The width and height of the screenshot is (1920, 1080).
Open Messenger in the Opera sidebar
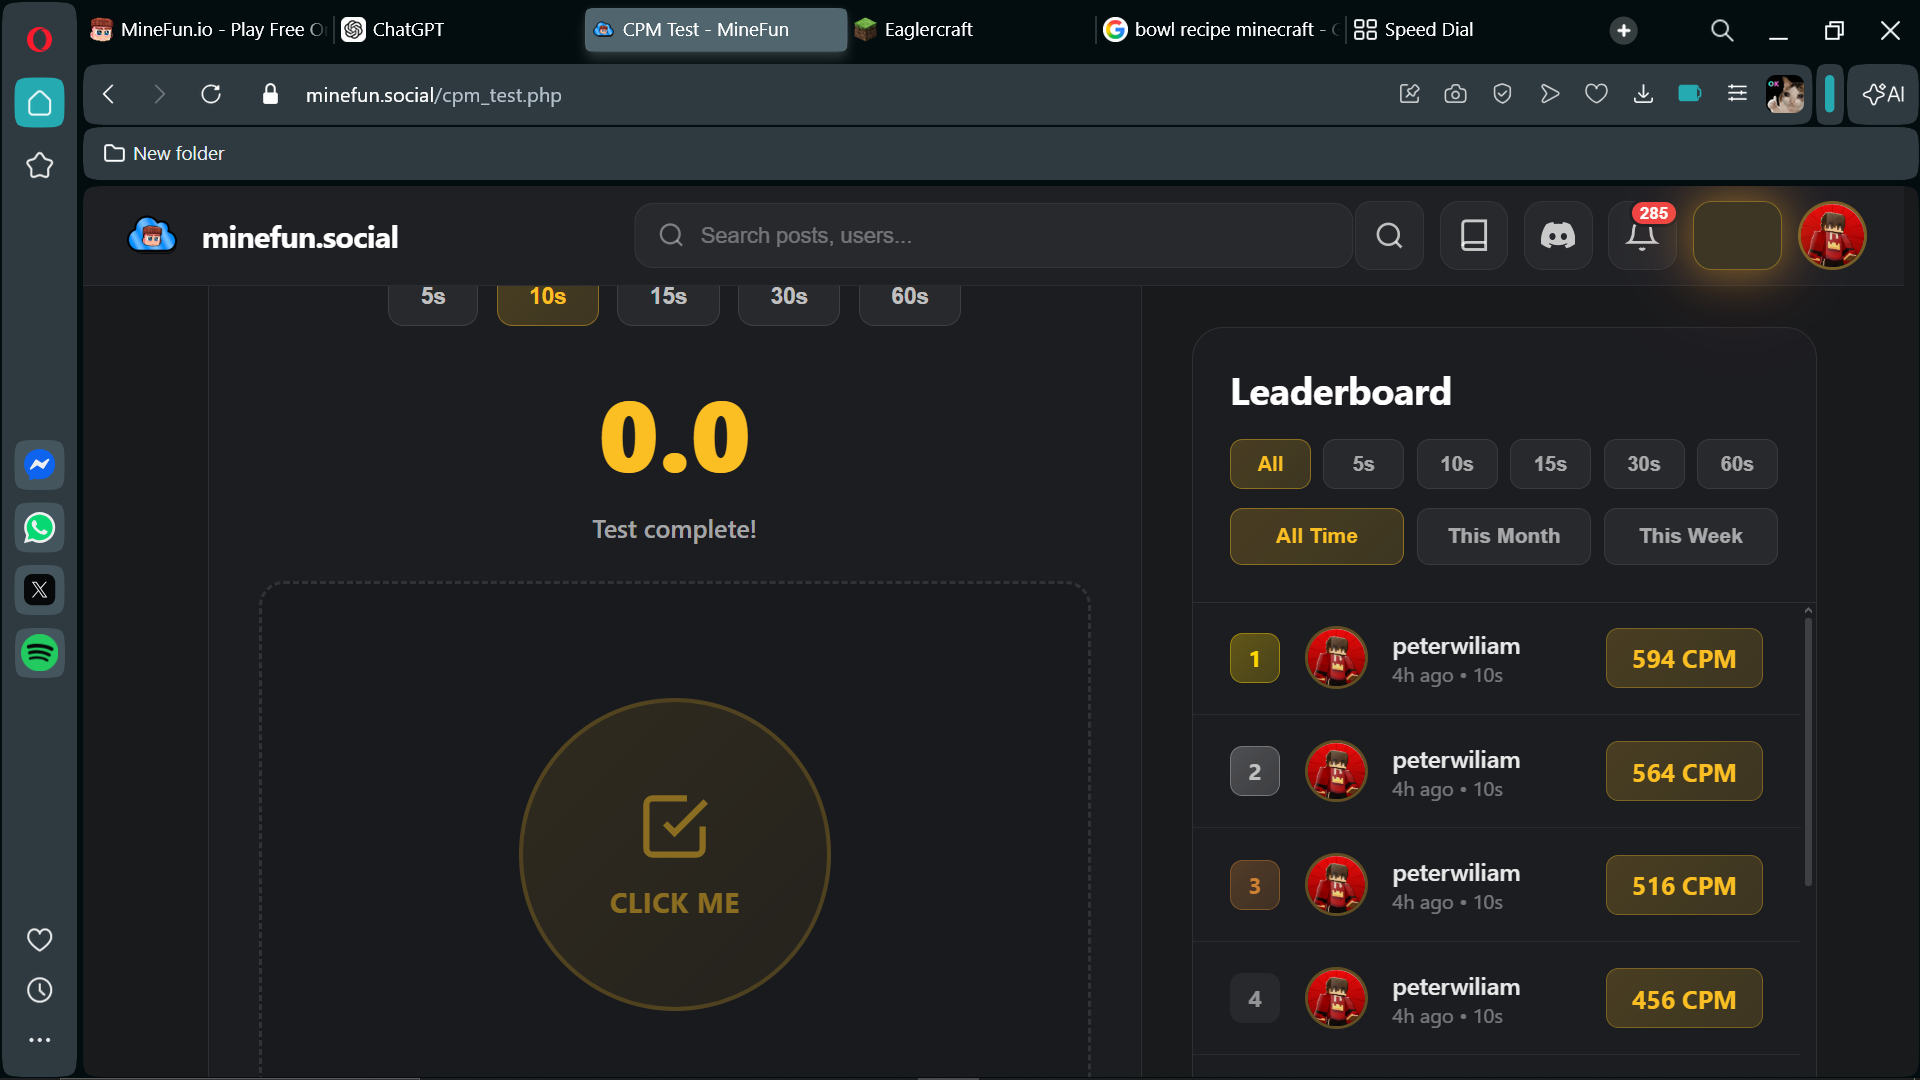[x=40, y=465]
